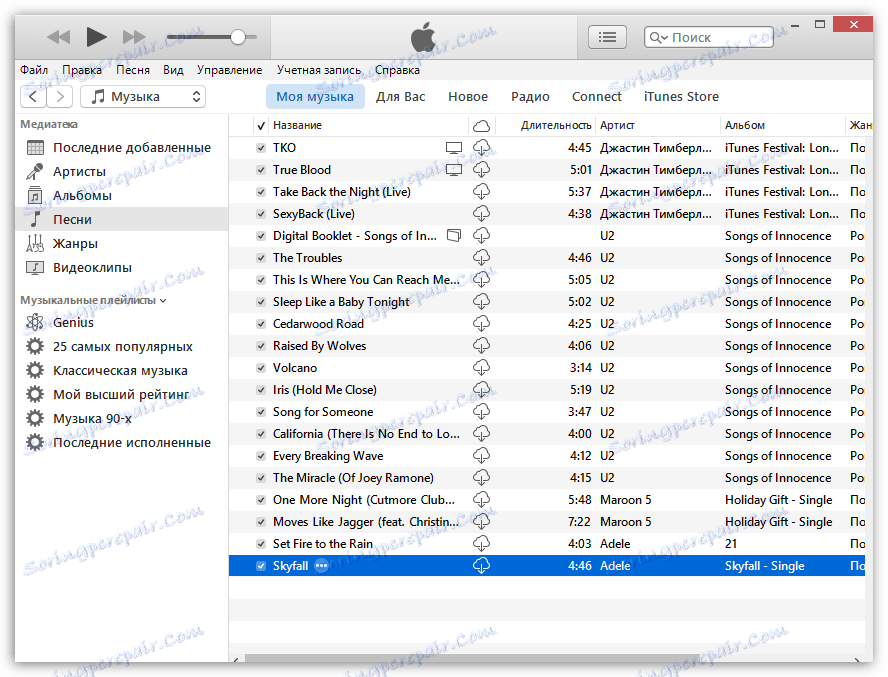Select Последние добавленные in sidebar
Viewport: 888px width, 677px height.
coord(121,148)
